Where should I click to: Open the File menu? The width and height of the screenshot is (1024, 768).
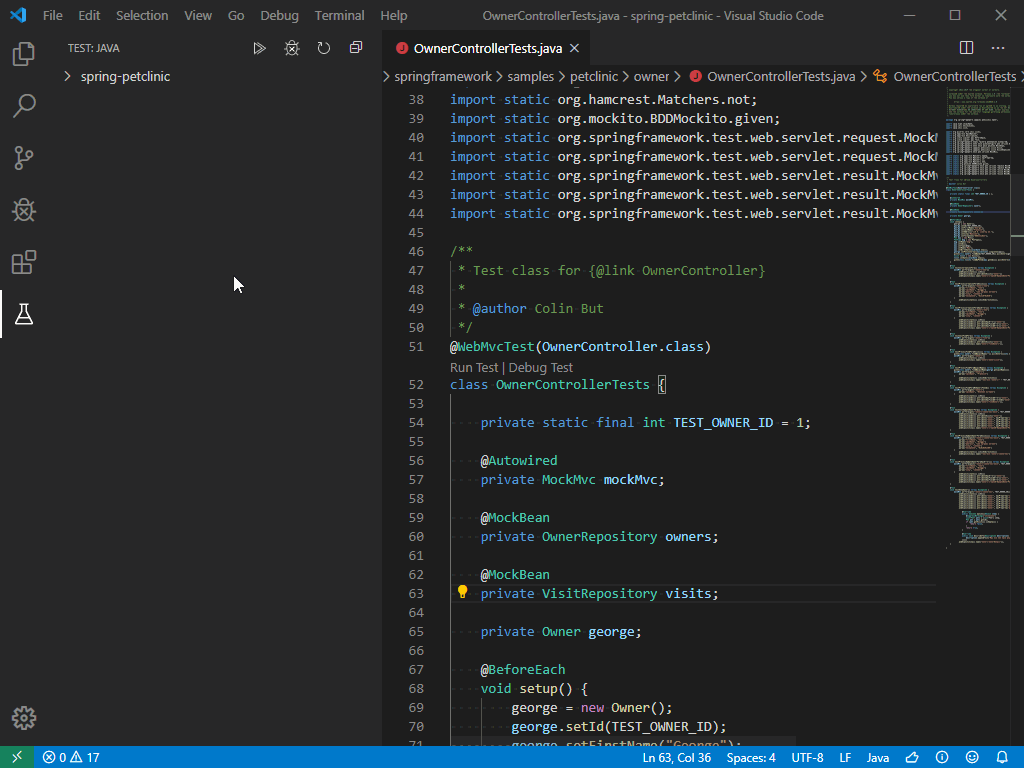tap(53, 16)
